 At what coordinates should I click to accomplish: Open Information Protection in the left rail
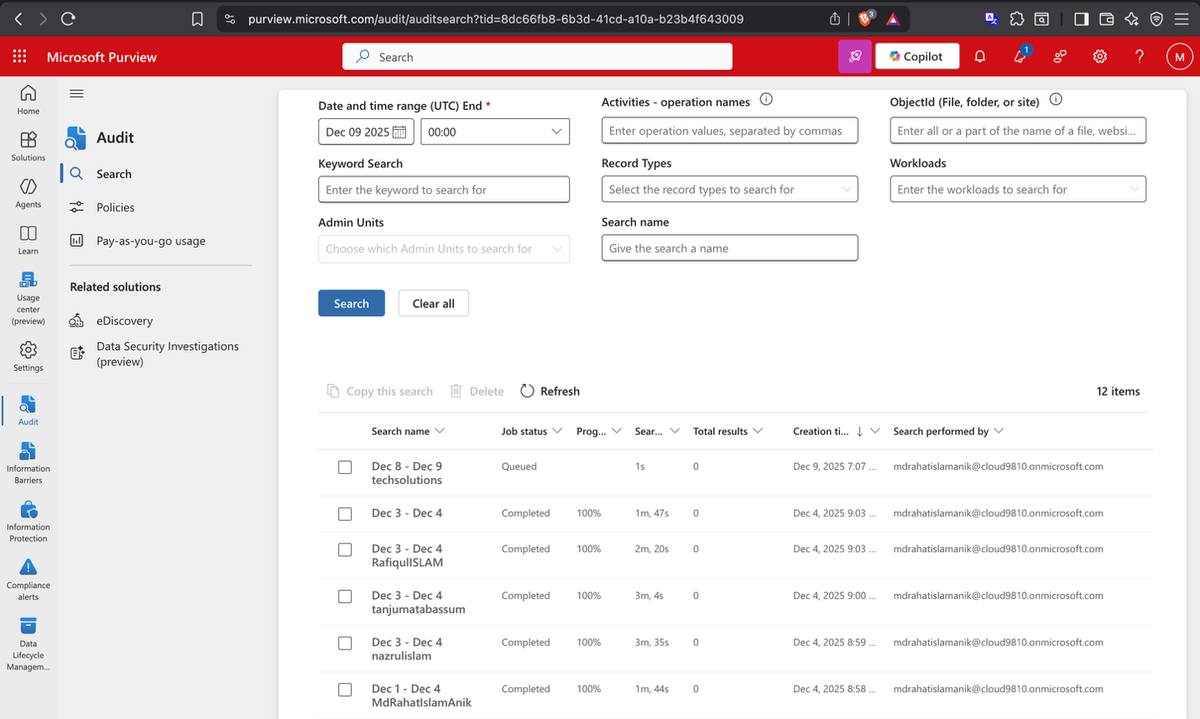click(28, 520)
